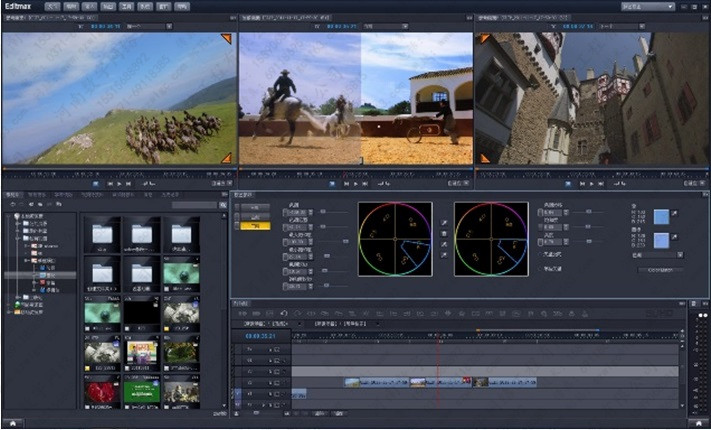Select top eyedropper beside the left color wheel
711x430 pixels.
[443, 222]
